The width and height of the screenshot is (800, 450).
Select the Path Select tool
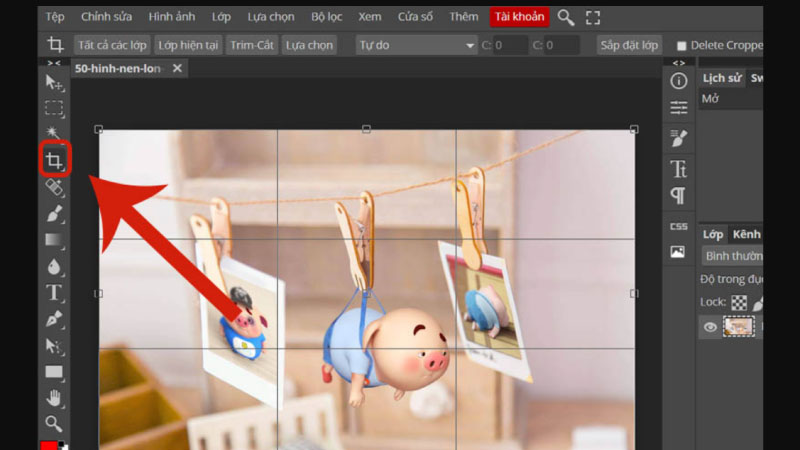pyautogui.click(x=54, y=346)
